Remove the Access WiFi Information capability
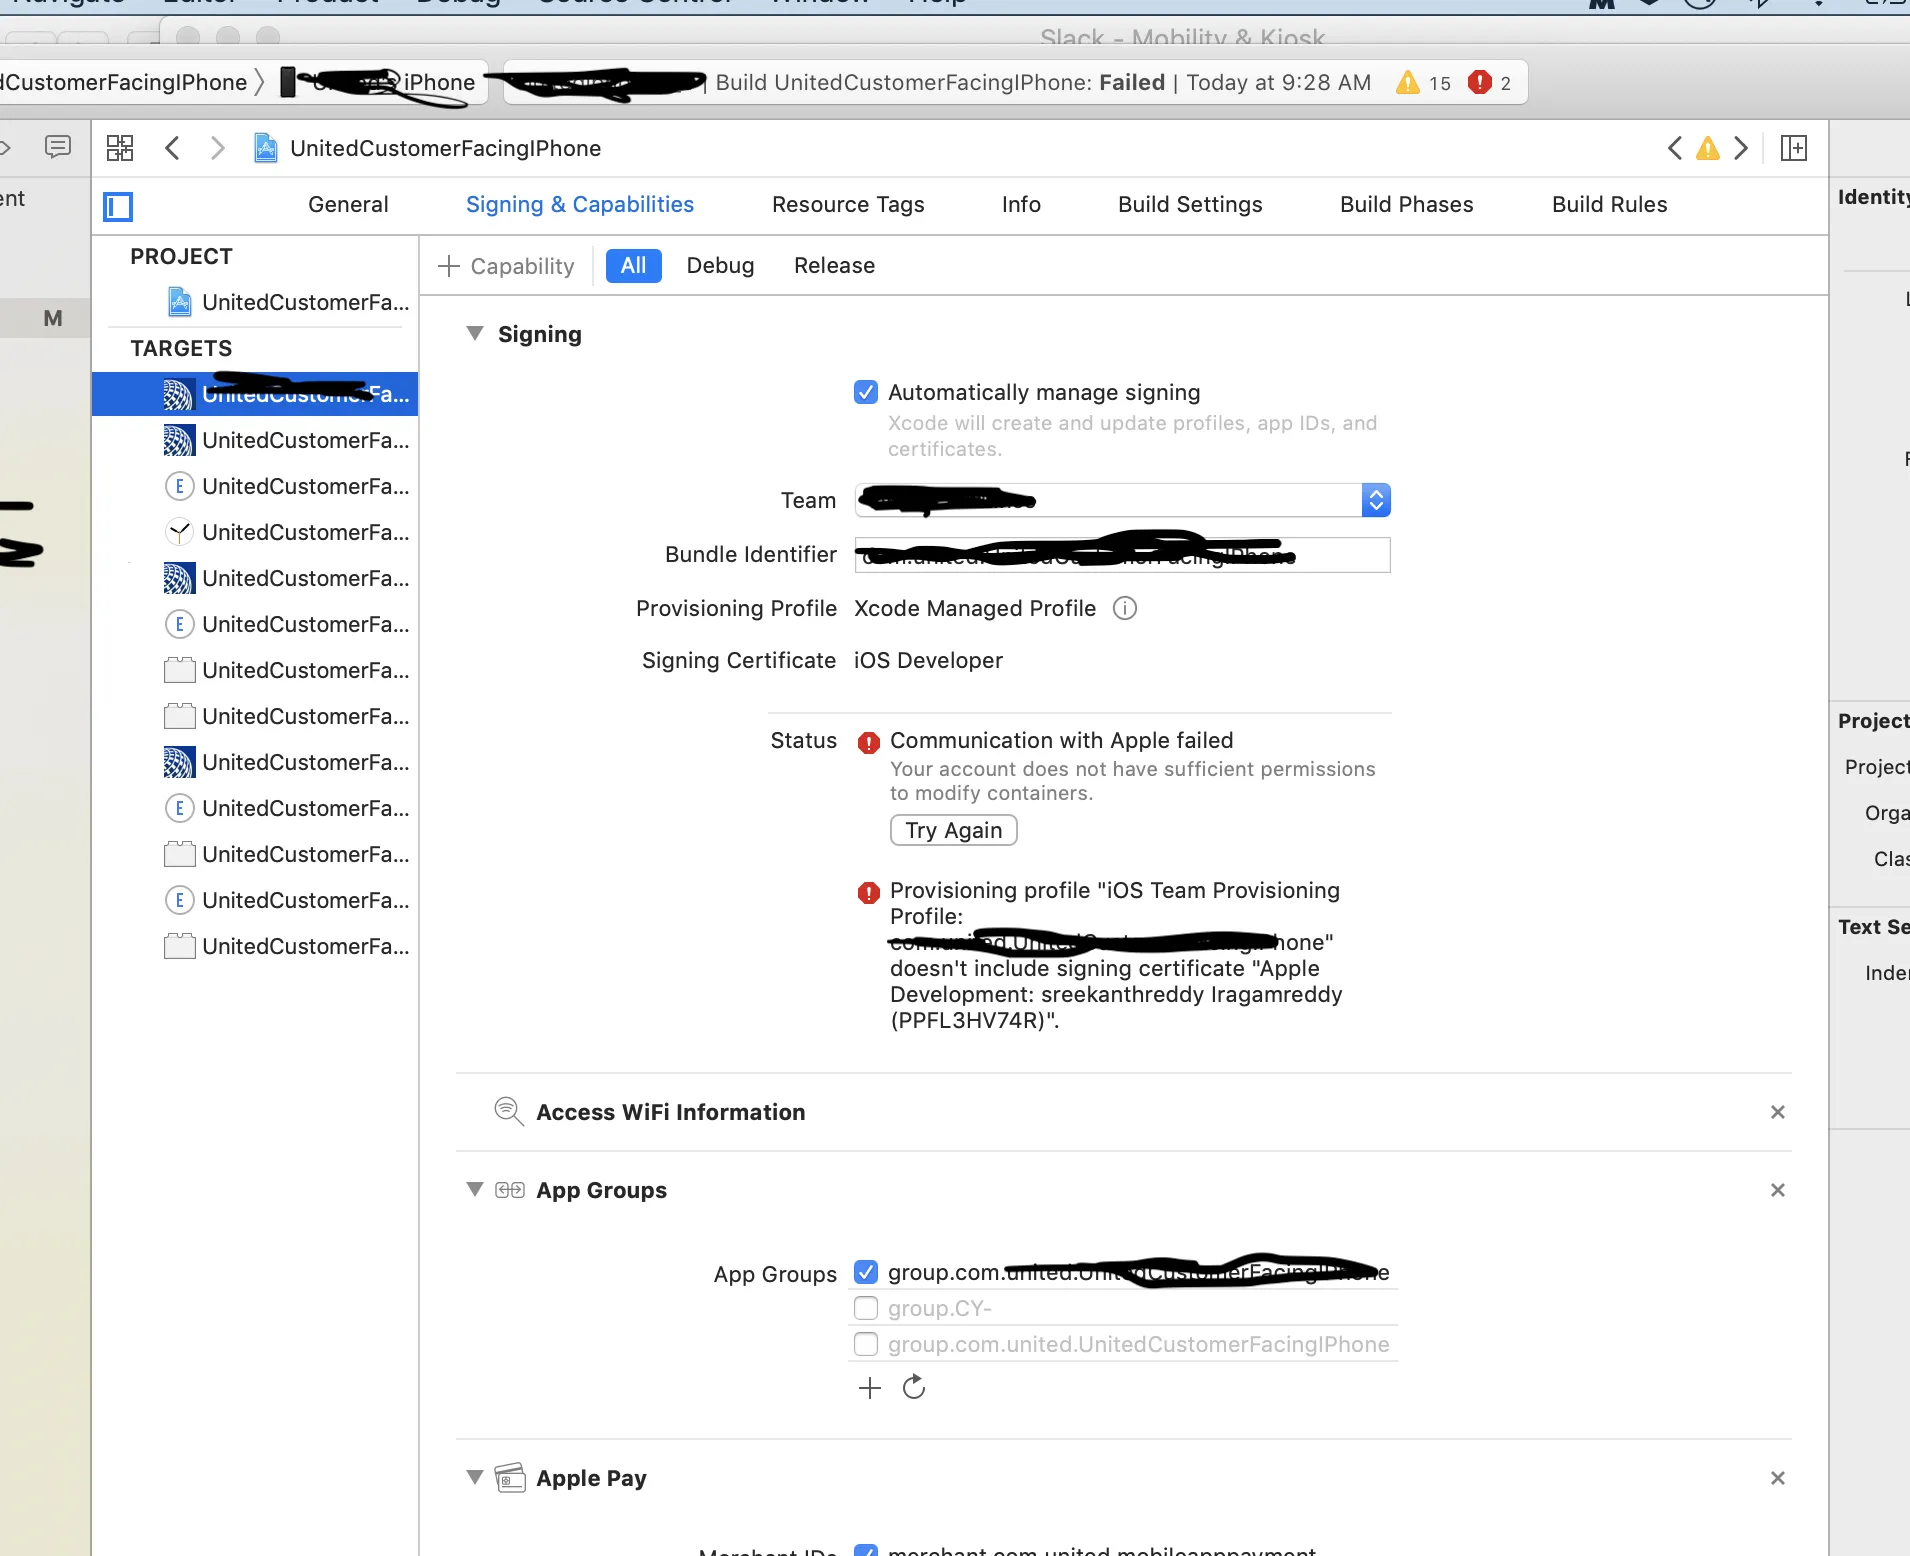 1778,1112
